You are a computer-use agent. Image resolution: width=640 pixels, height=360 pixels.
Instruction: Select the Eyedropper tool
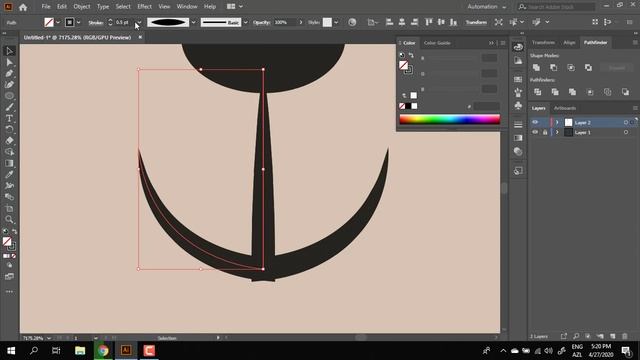9,174
